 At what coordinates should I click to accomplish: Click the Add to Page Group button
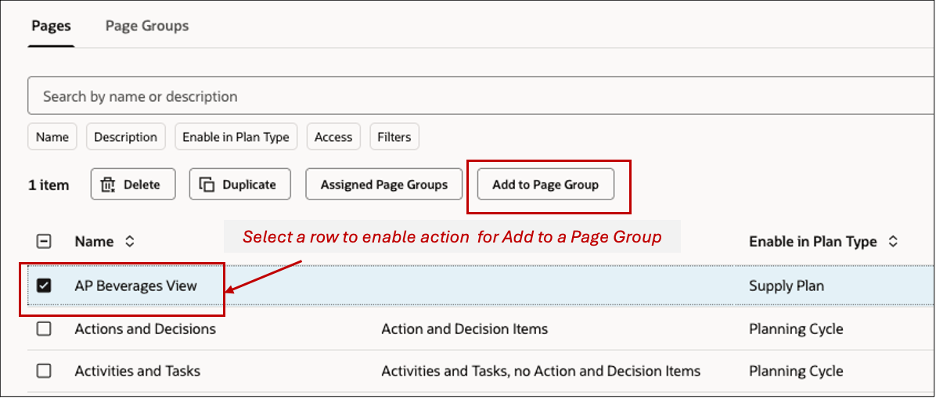coord(545,184)
